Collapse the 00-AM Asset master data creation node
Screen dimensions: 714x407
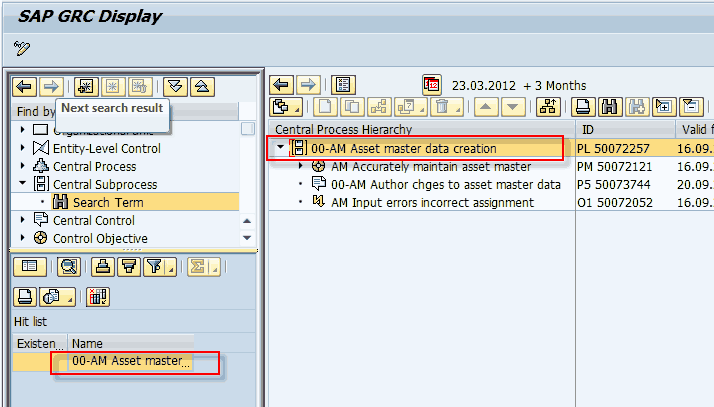pyautogui.click(x=280, y=149)
